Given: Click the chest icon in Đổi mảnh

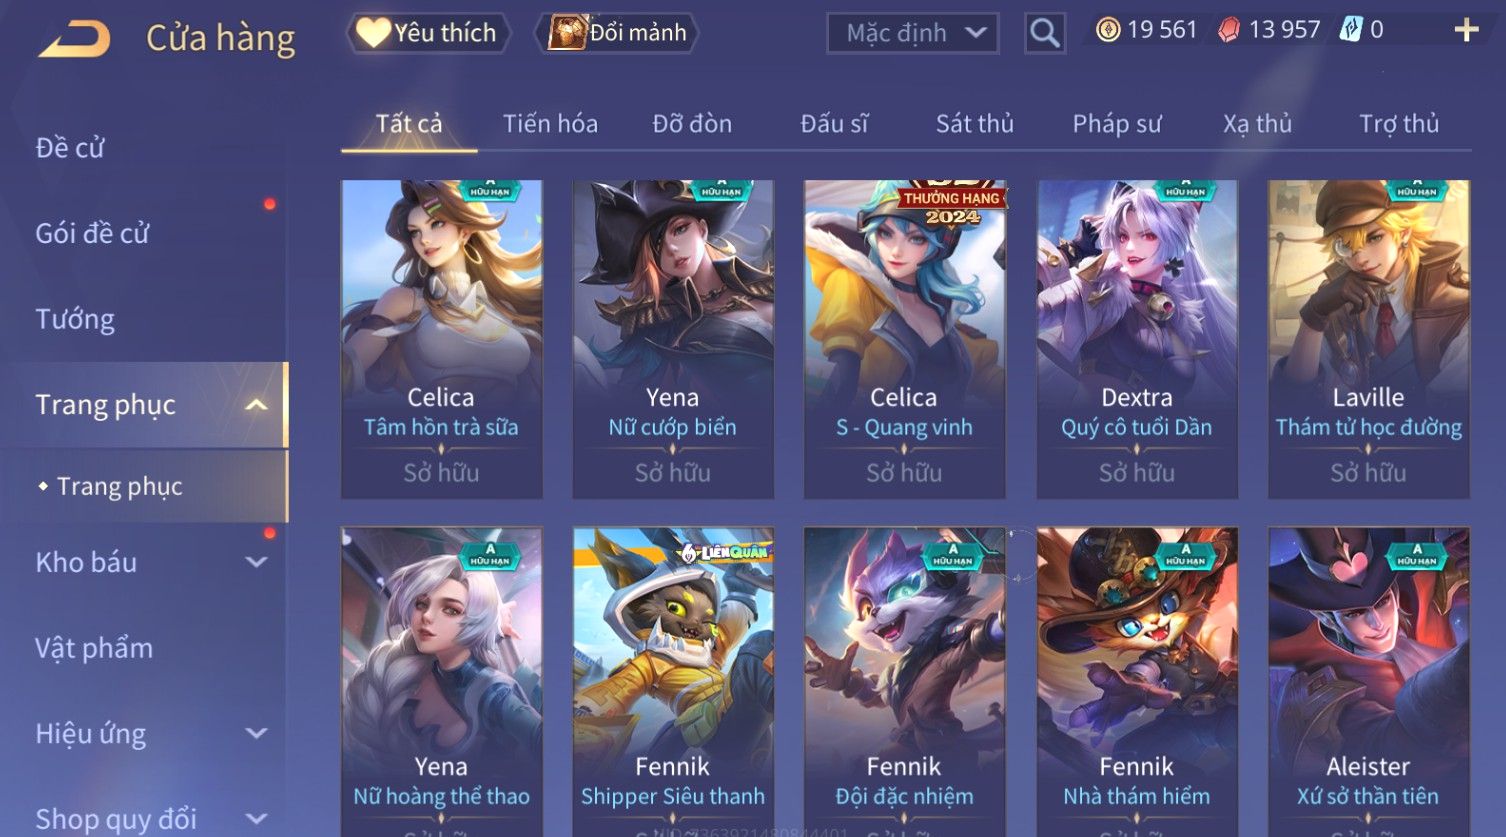Looking at the screenshot, I should click(567, 33).
